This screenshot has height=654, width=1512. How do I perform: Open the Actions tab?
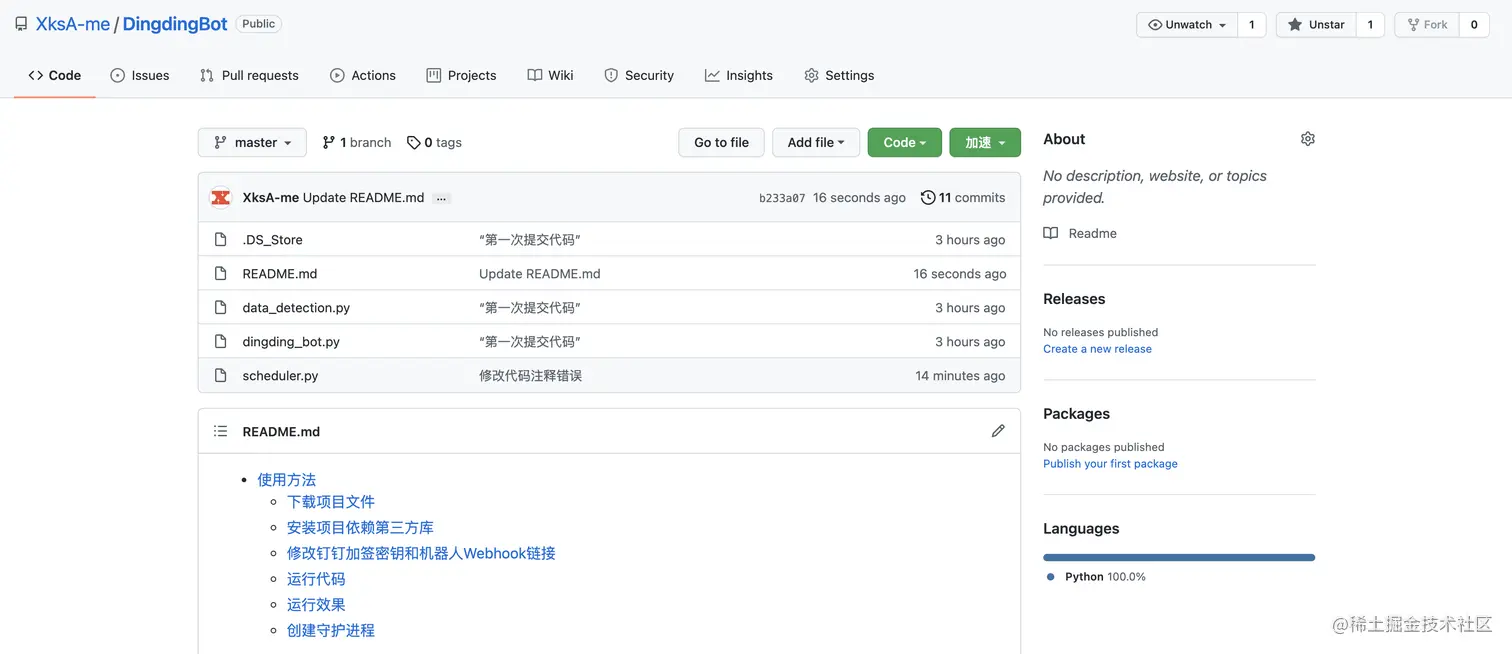point(363,75)
